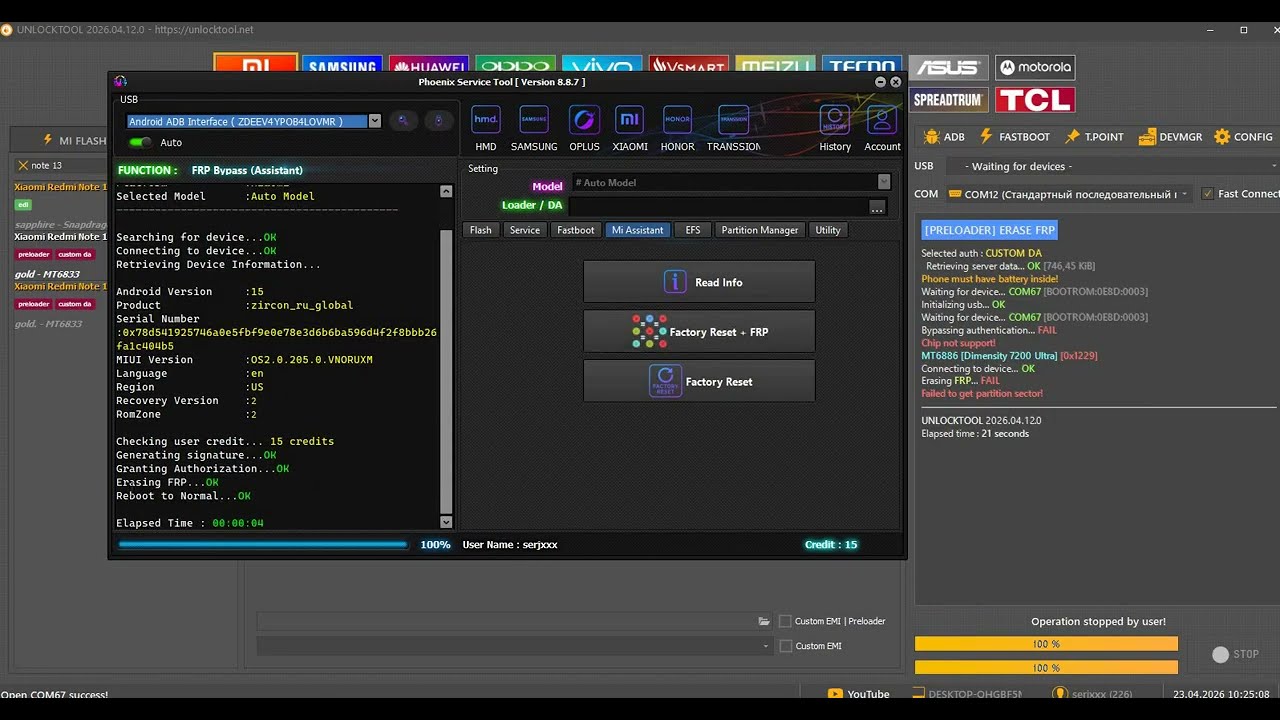The height and width of the screenshot is (720, 1280).
Task: Select the Mi Assistant tab
Action: point(637,230)
